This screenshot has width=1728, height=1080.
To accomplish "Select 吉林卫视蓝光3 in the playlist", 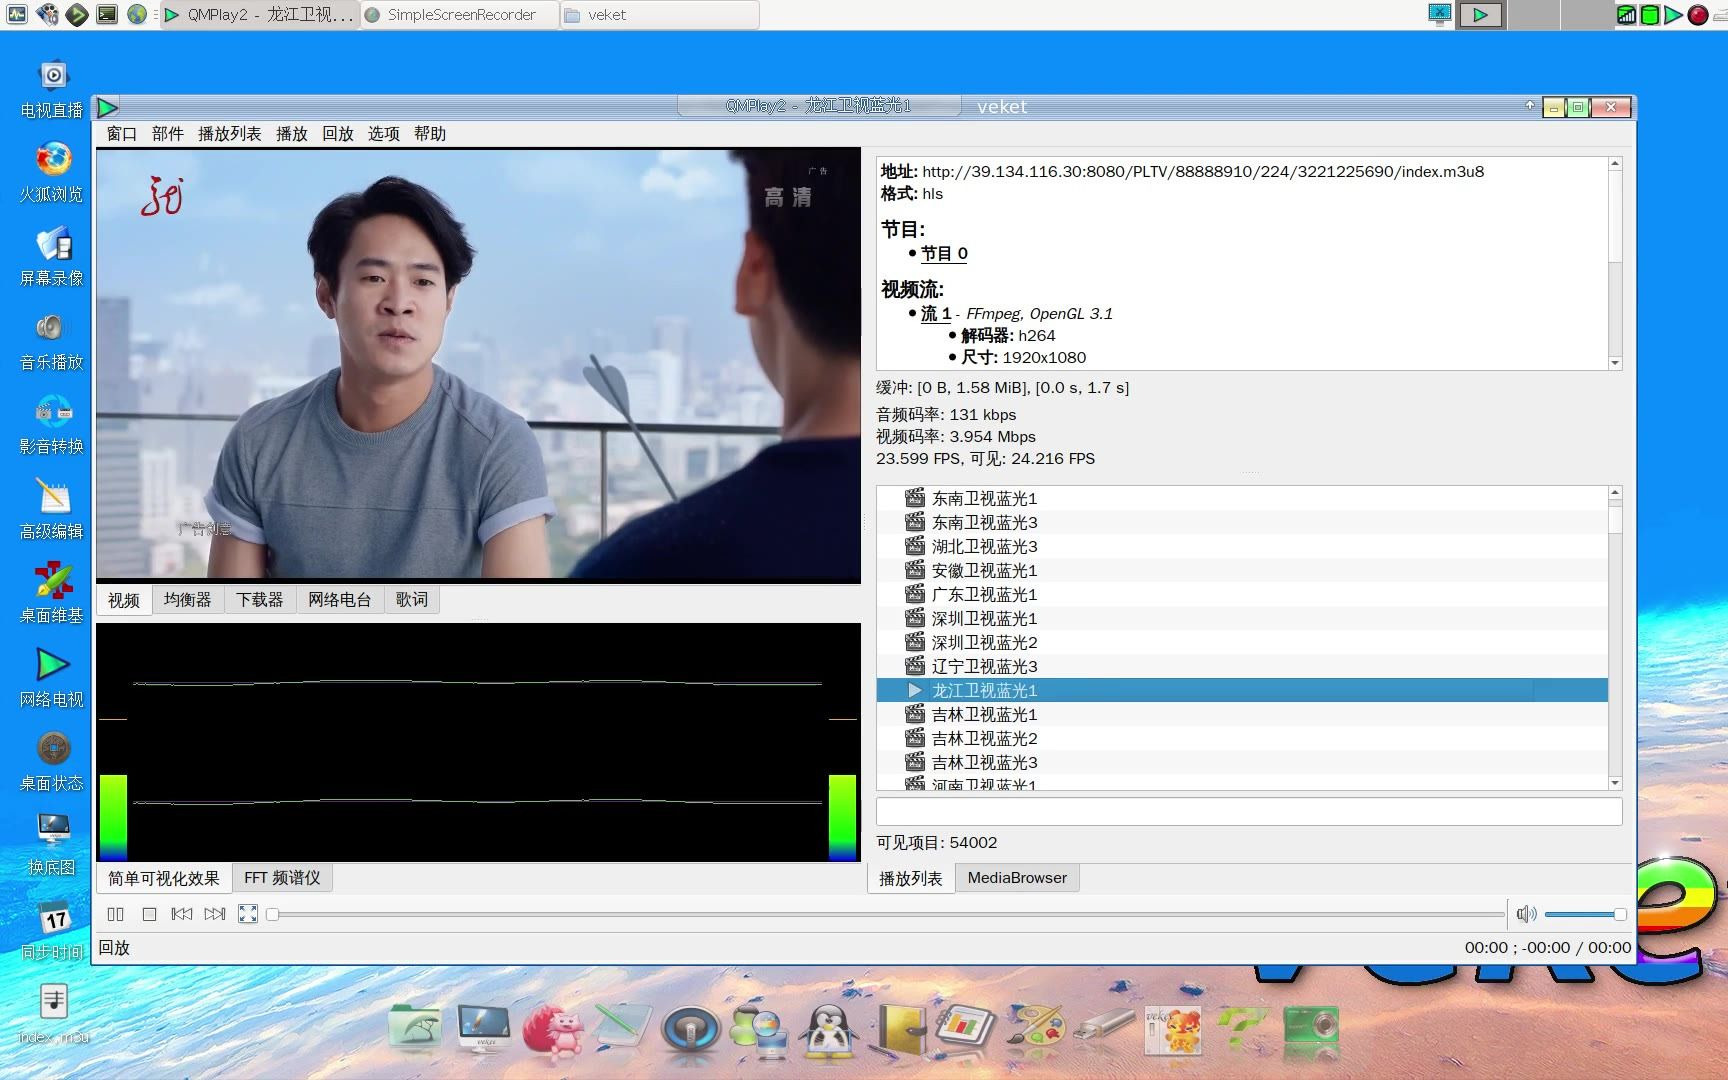I will pyautogui.click(x=1242, y=762).
